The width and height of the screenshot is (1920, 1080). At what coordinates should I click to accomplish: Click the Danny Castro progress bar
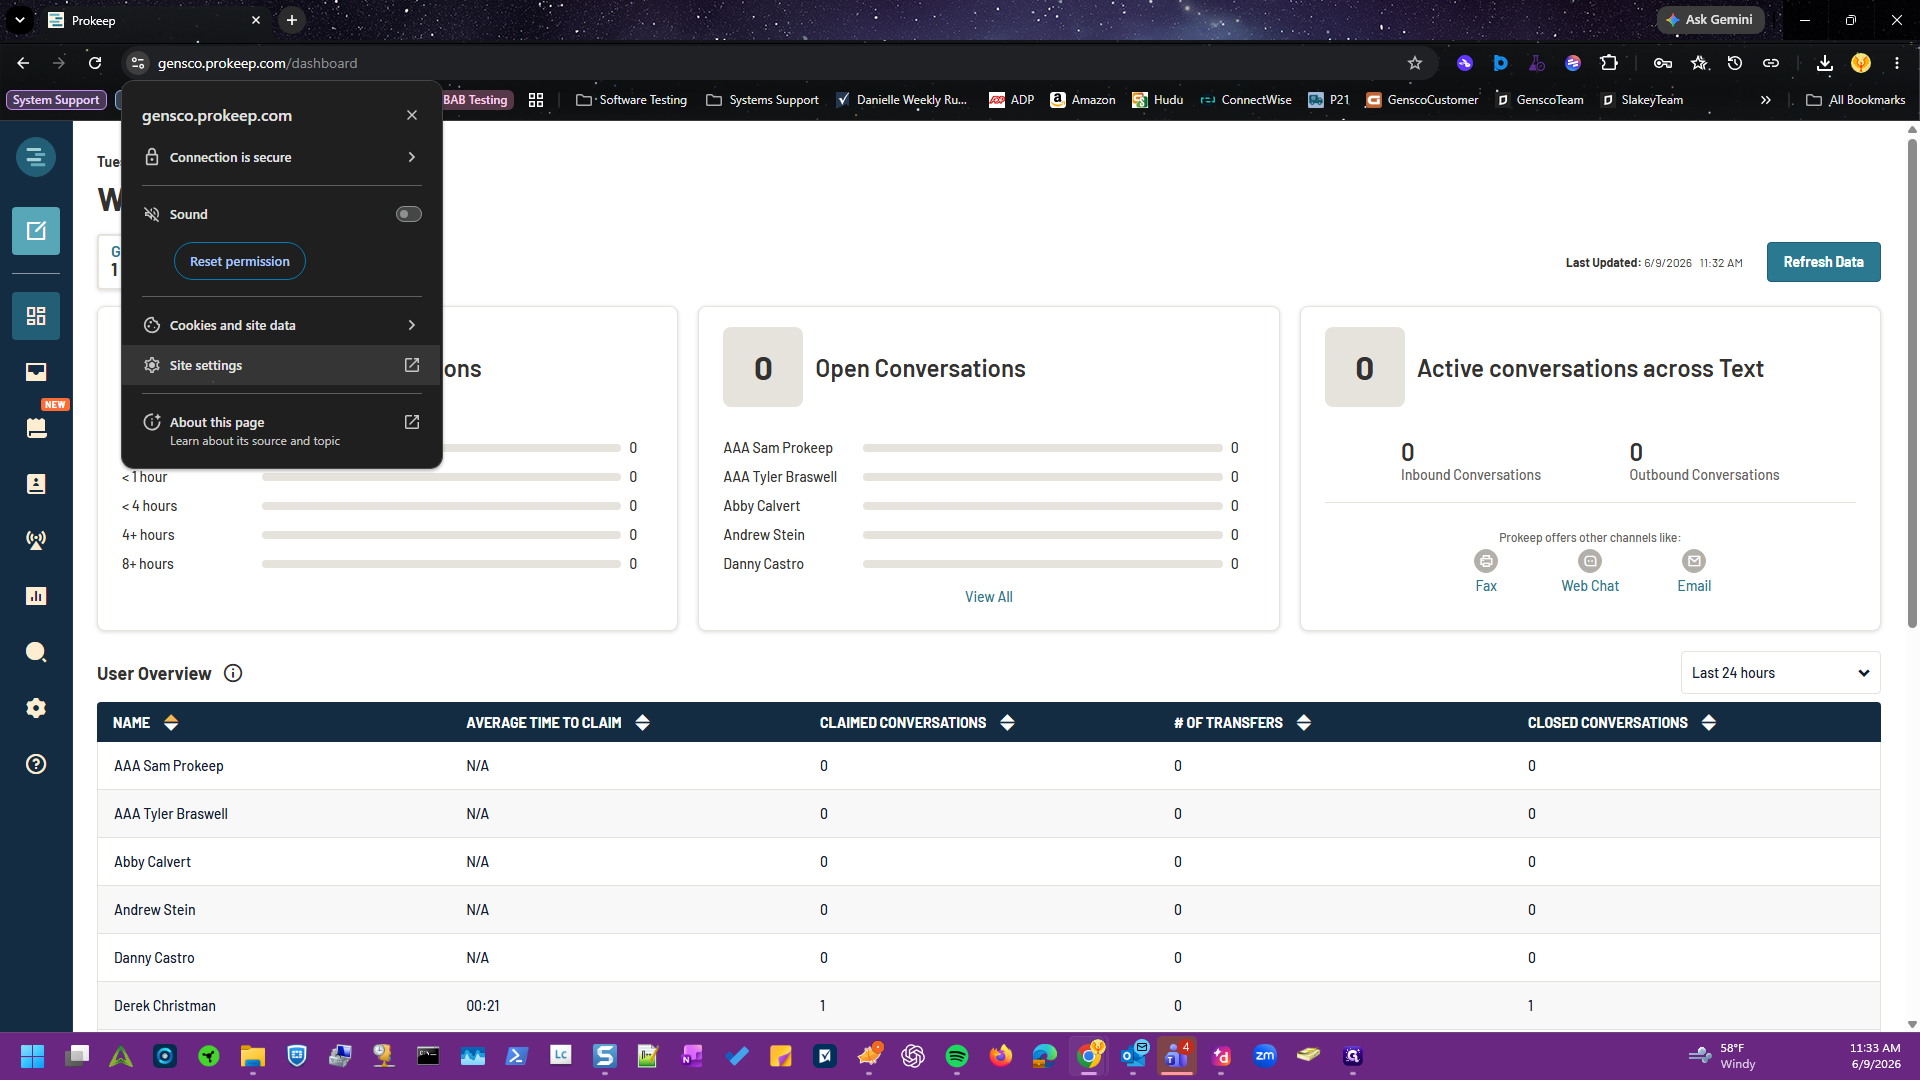tap(1042, 564)
